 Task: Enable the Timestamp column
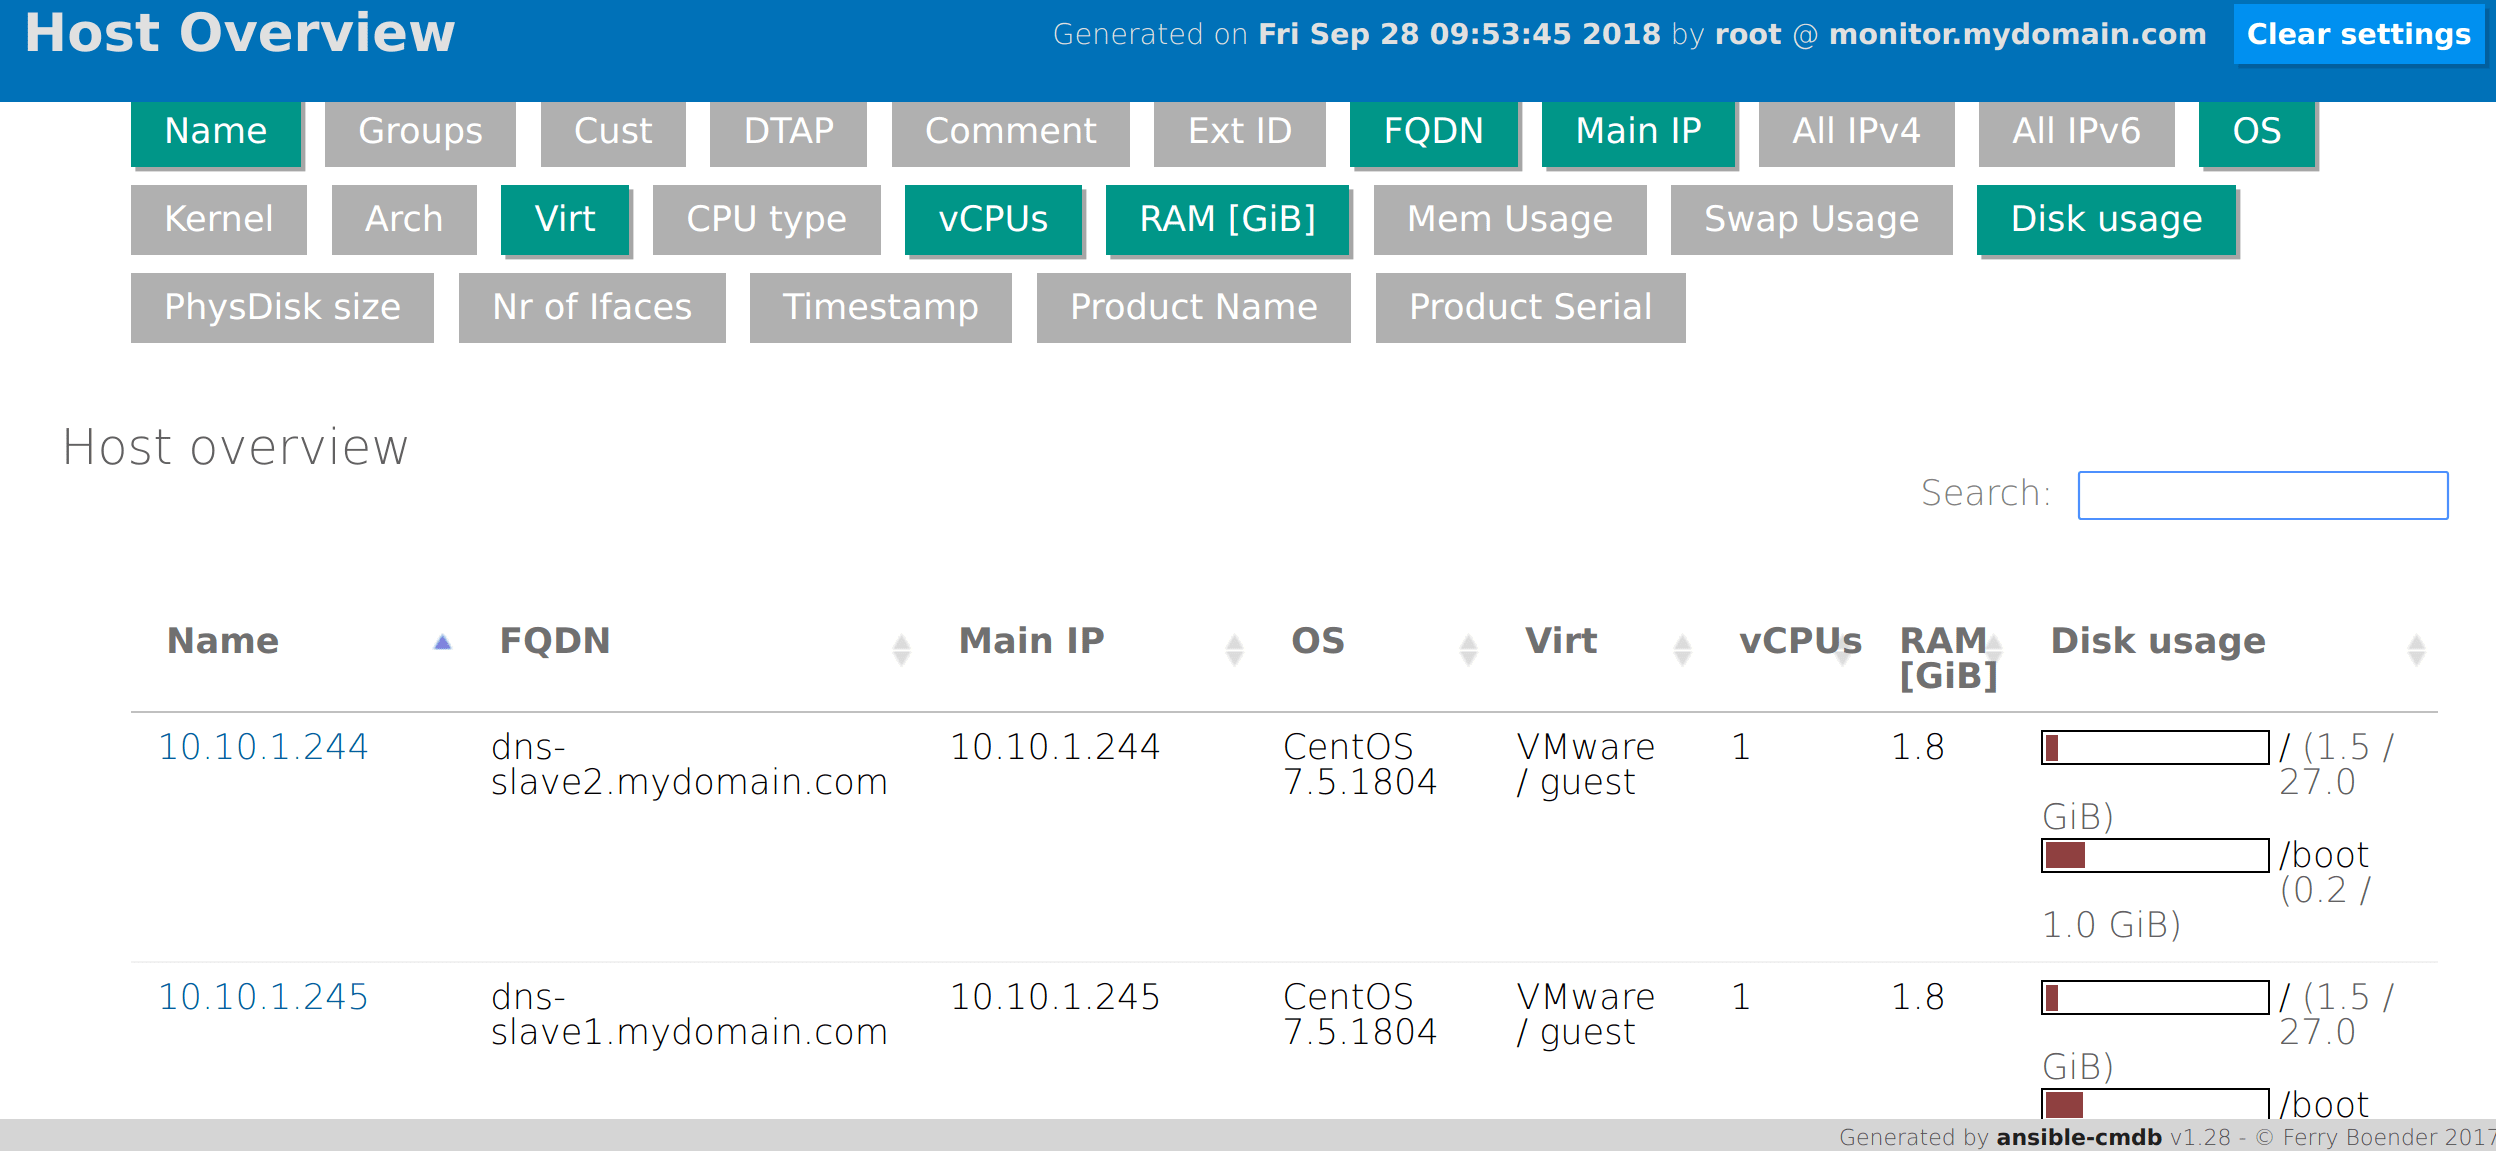[x=881, y=307]
